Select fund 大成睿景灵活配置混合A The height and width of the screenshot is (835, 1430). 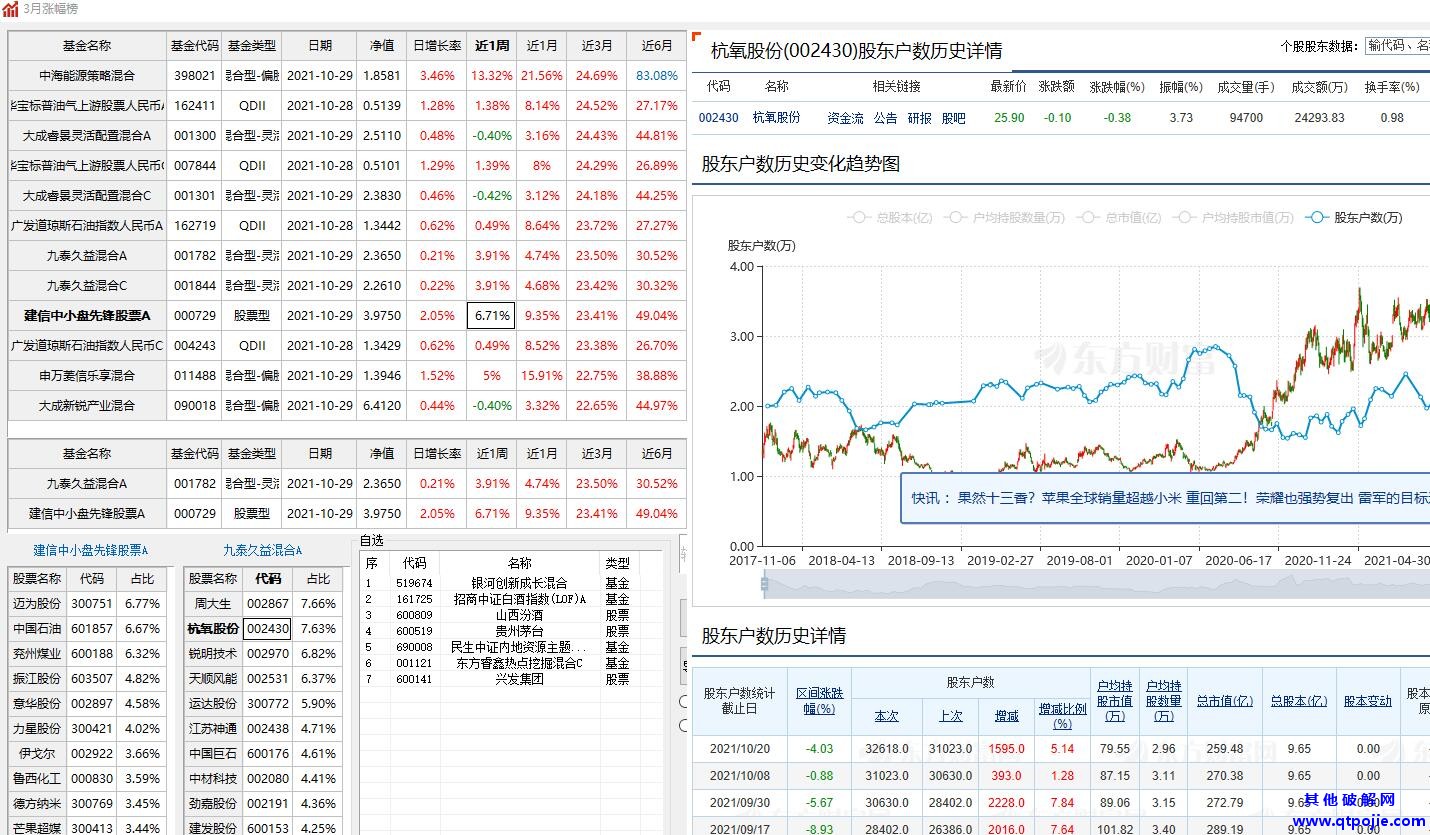coord(87,136)
